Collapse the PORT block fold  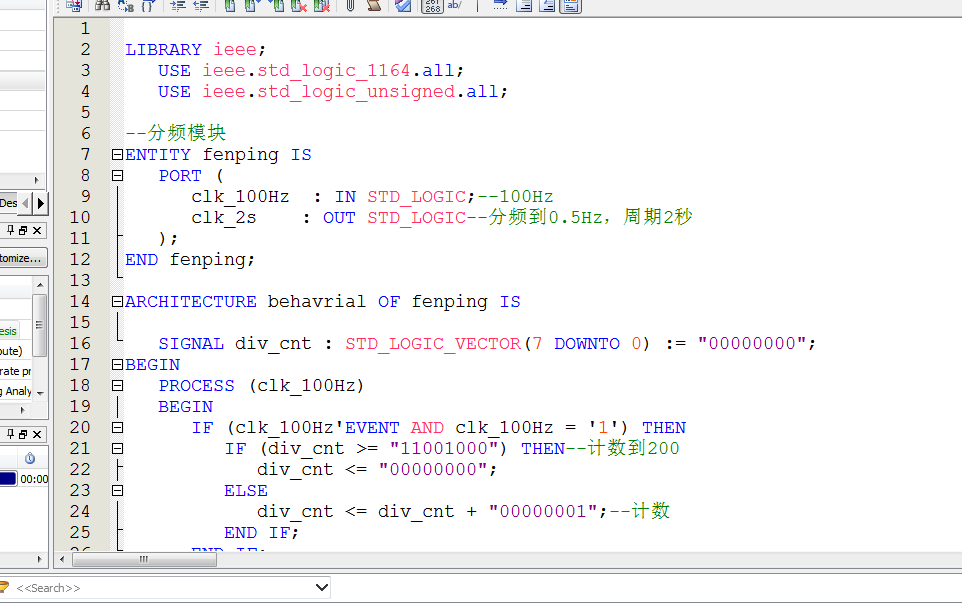coord(117,175)
